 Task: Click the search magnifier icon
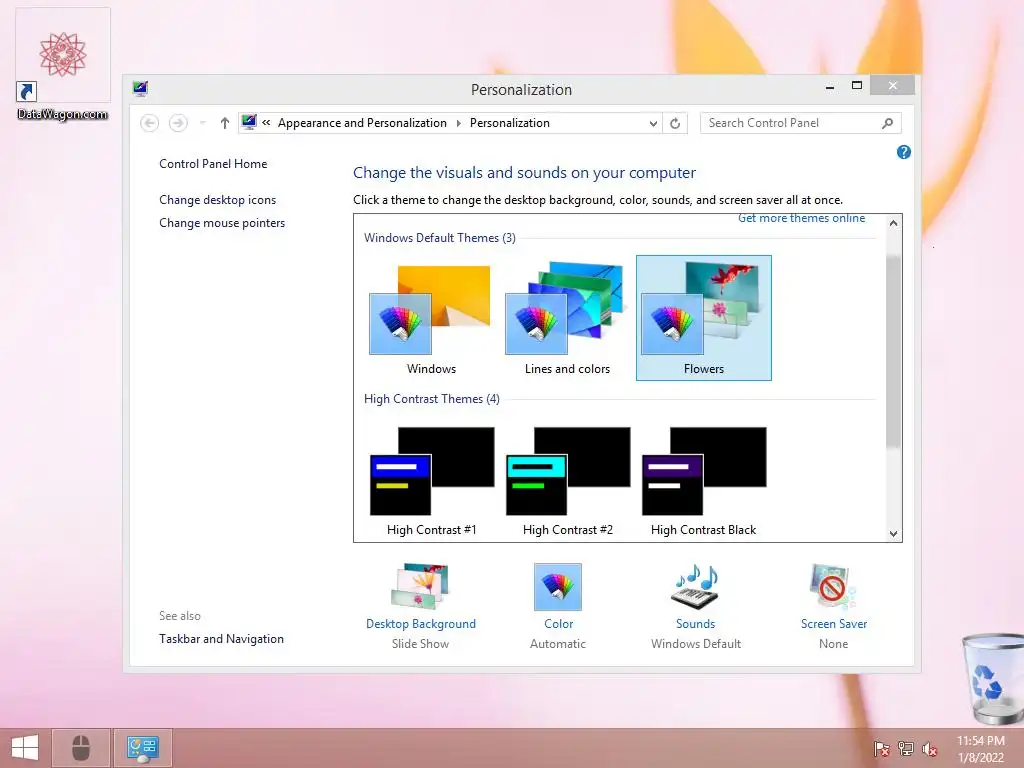[888, 123]
